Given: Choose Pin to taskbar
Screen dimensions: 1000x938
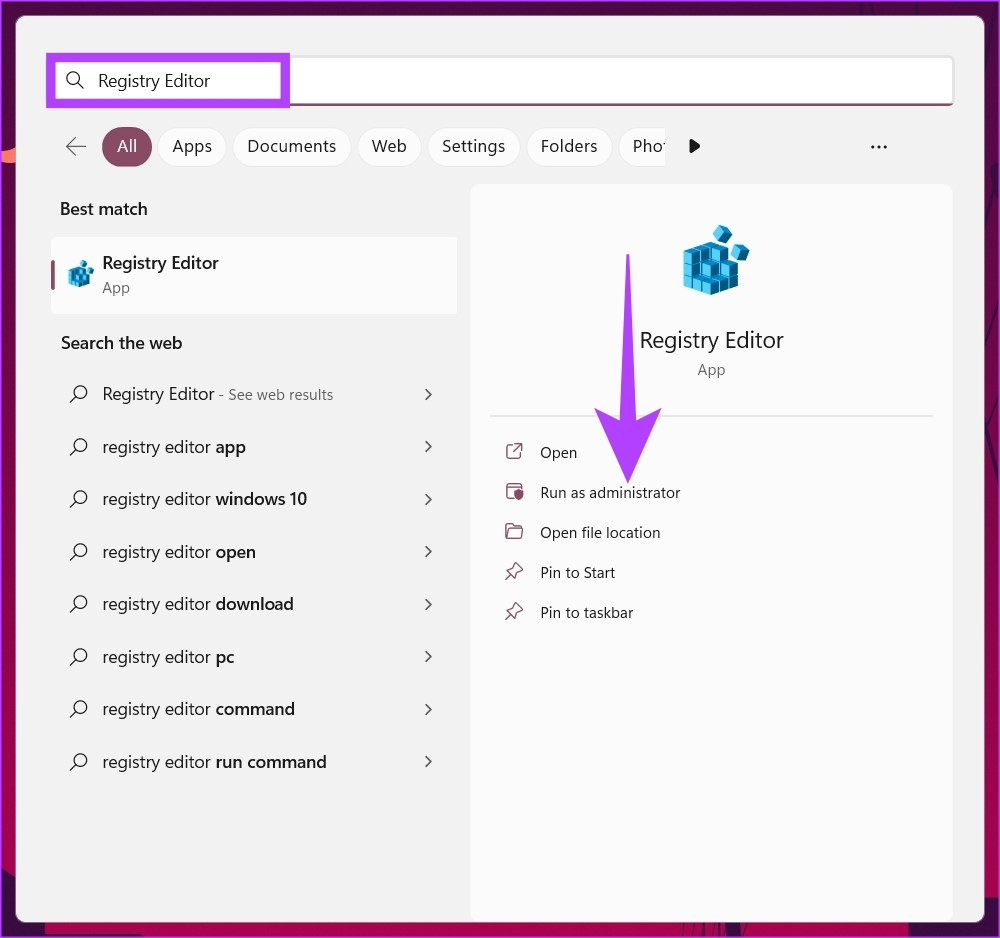Looking at the screenshot, I should [x=586, y=613].
